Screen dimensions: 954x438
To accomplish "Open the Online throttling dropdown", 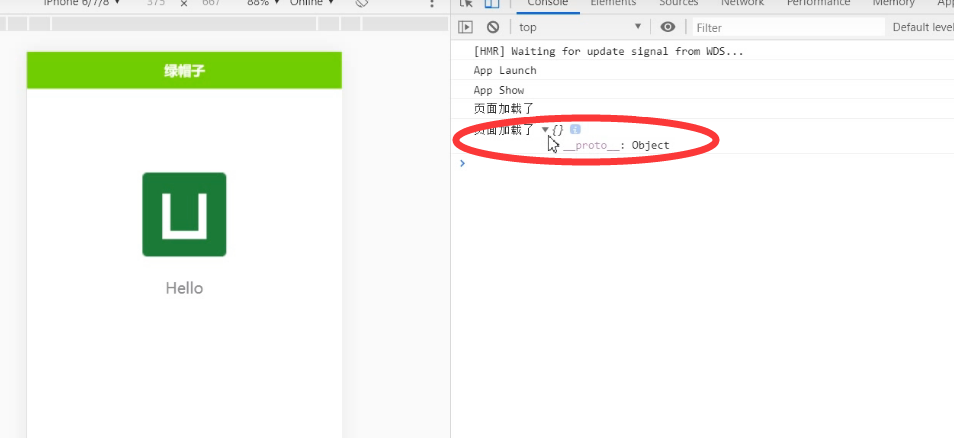I will click(x=312, y=3).
